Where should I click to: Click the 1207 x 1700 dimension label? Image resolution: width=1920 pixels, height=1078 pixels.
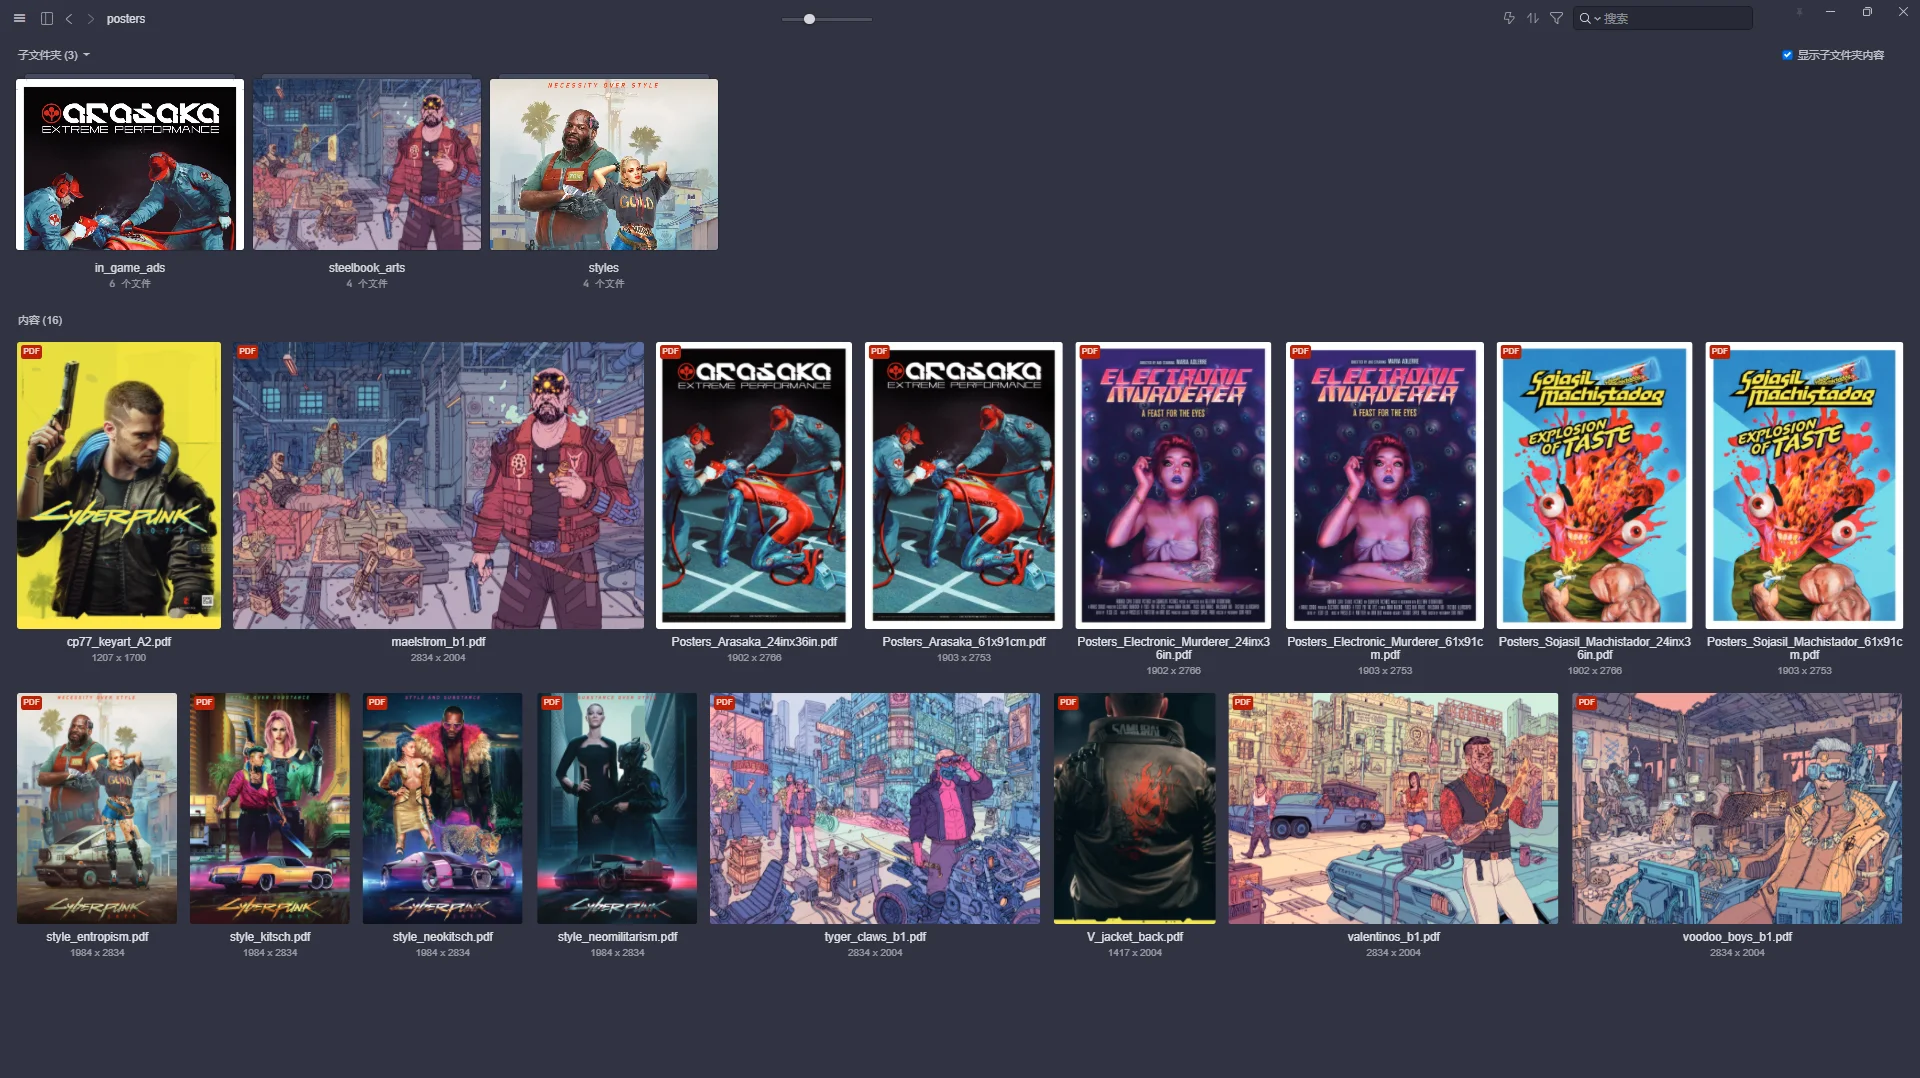point(119,658)
